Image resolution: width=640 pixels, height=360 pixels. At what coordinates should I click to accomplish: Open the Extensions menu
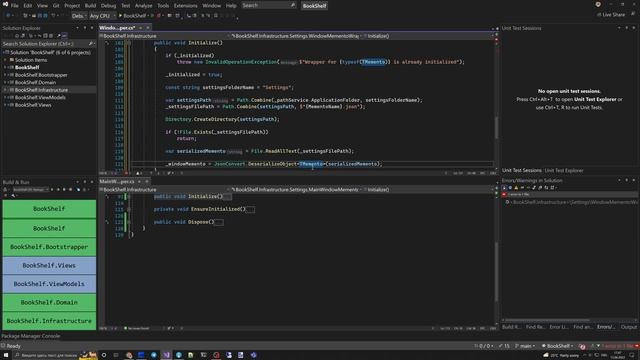[185, 6]
